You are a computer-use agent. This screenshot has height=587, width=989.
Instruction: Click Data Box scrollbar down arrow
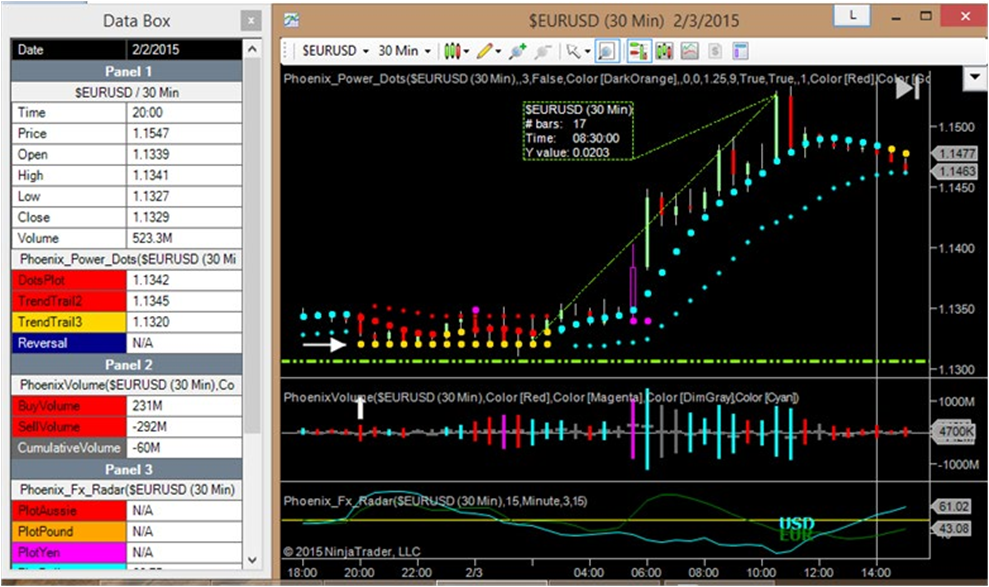click(252, 559)
